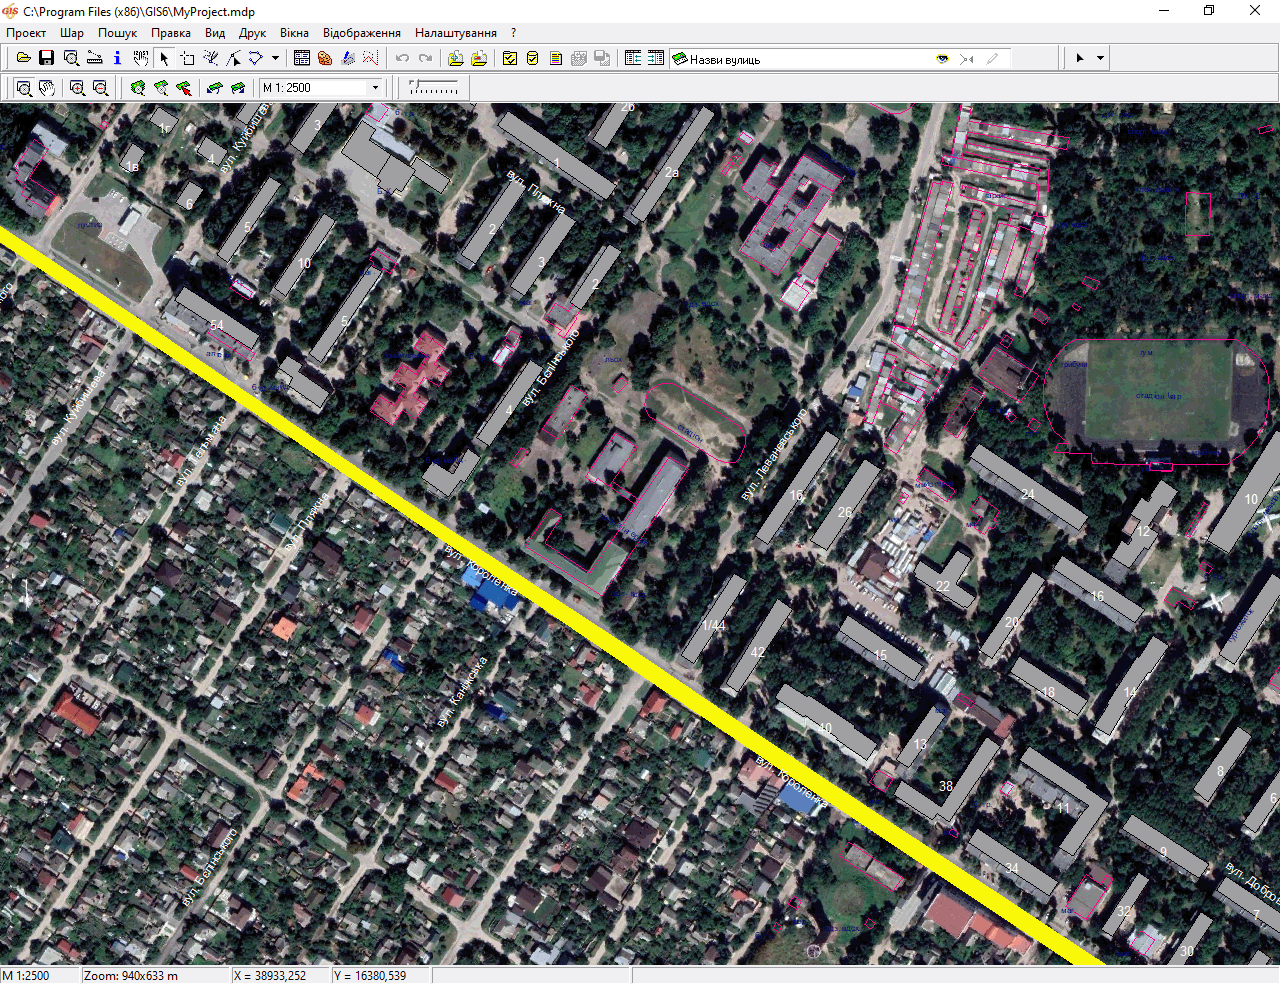1280x984 pixels.
Task: Open the attribute table icon
Action: tap(302, 58)
